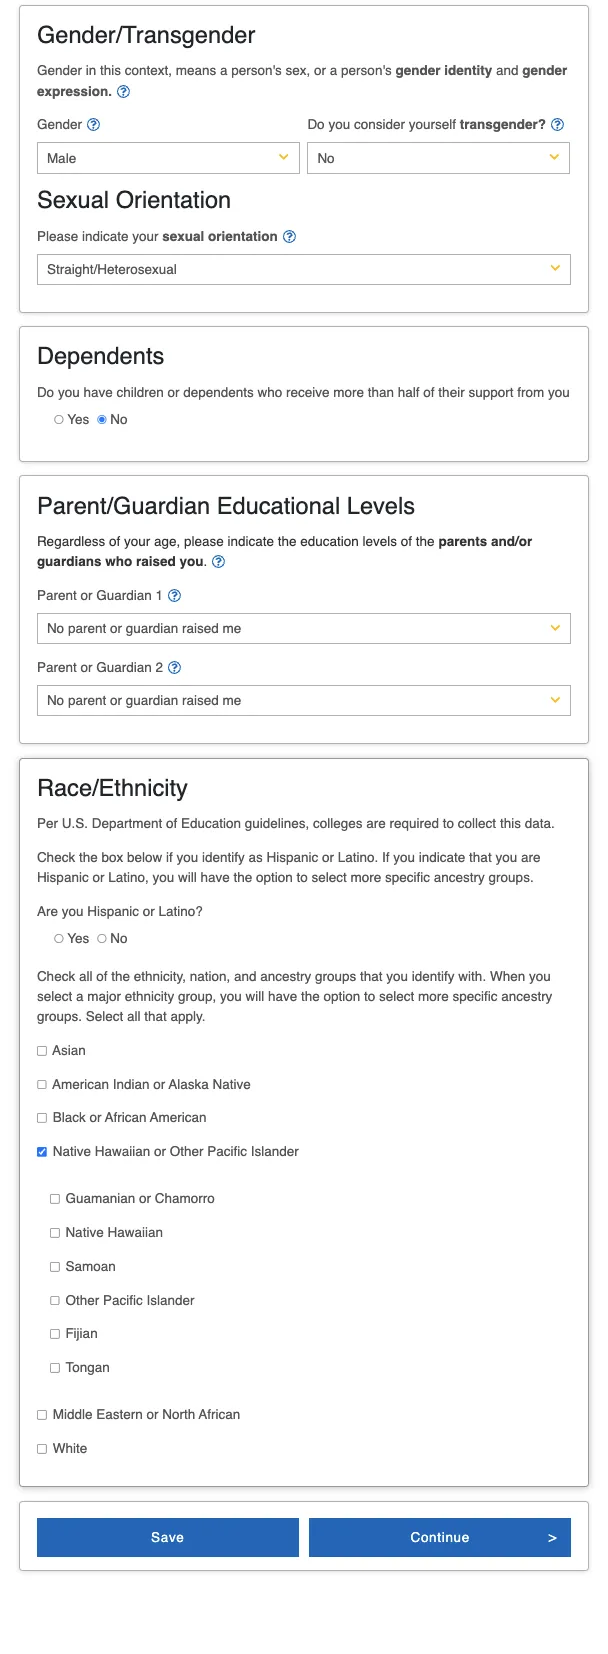Open the Straight/Heterosexual orientation dropdown
Viewport: 608px width, 1654px height.
tap(304, 270)
